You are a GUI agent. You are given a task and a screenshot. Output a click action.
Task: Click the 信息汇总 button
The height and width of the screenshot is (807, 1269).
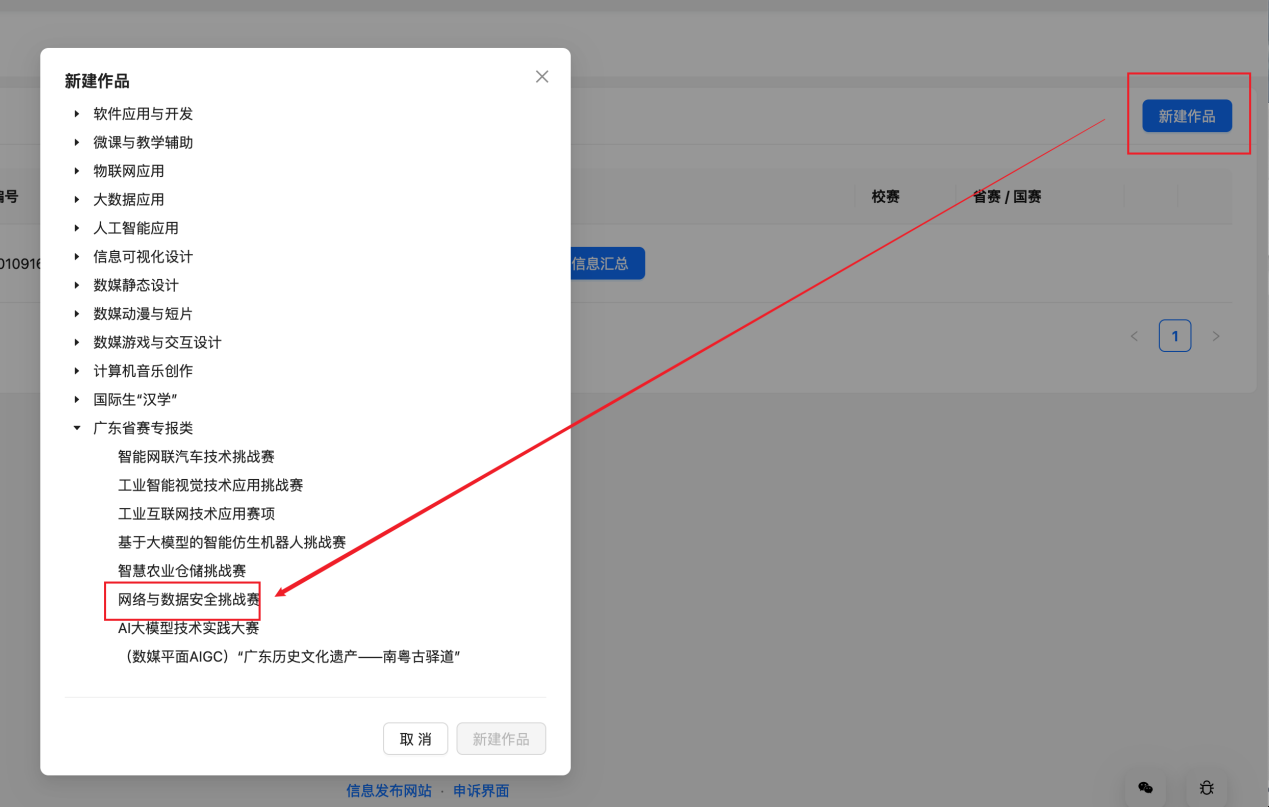[x=603, y=264]
